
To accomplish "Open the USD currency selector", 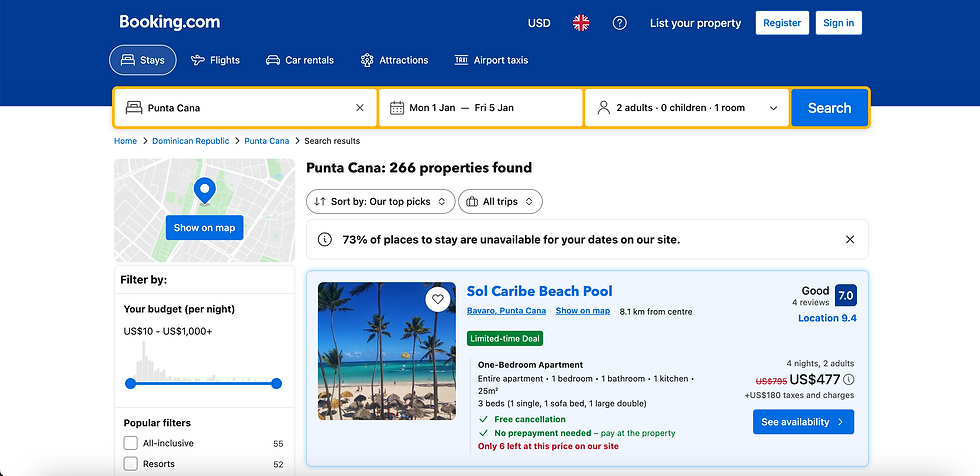I will pyautogui.click(x=539, y=23).
